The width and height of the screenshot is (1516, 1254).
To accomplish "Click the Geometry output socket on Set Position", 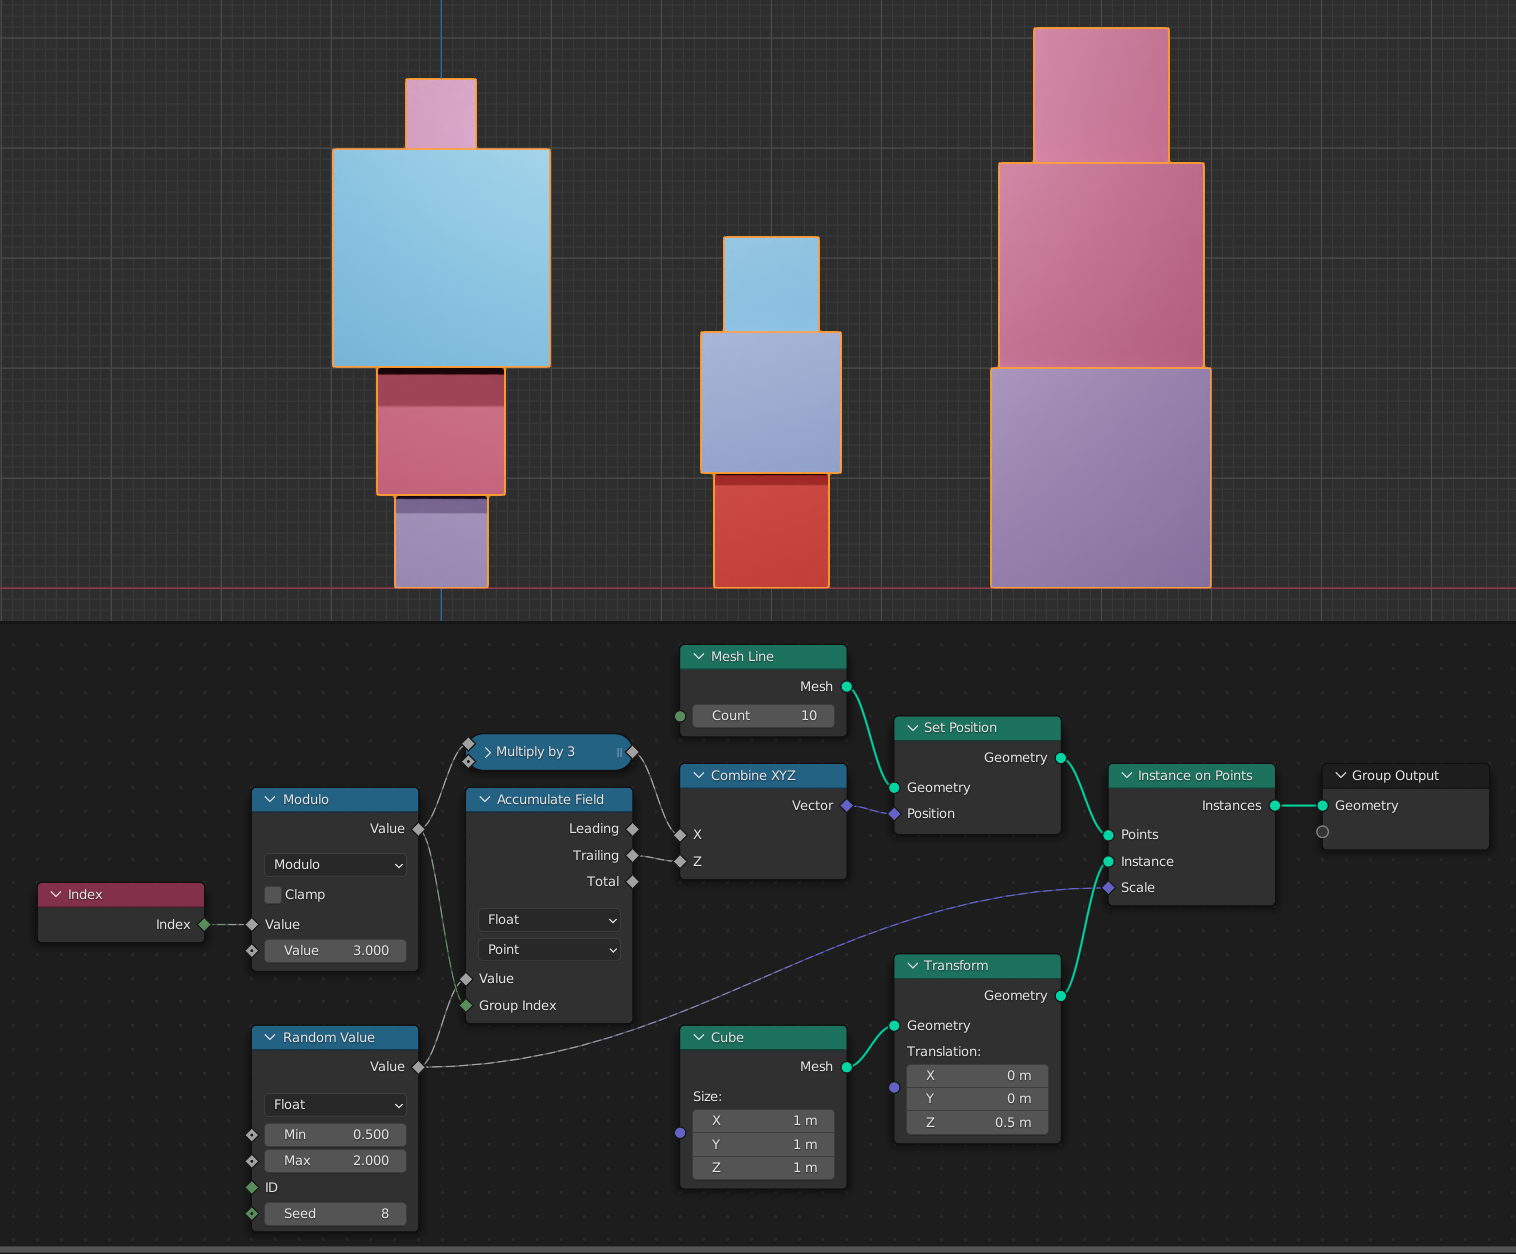I will click(x=1060, y=757).
